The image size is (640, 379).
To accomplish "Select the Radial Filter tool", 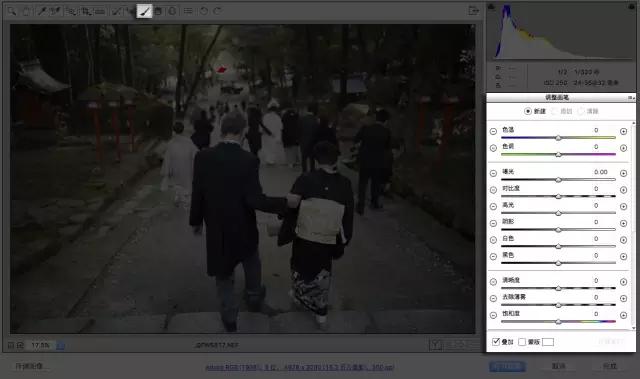I will [x=172, y=11].
